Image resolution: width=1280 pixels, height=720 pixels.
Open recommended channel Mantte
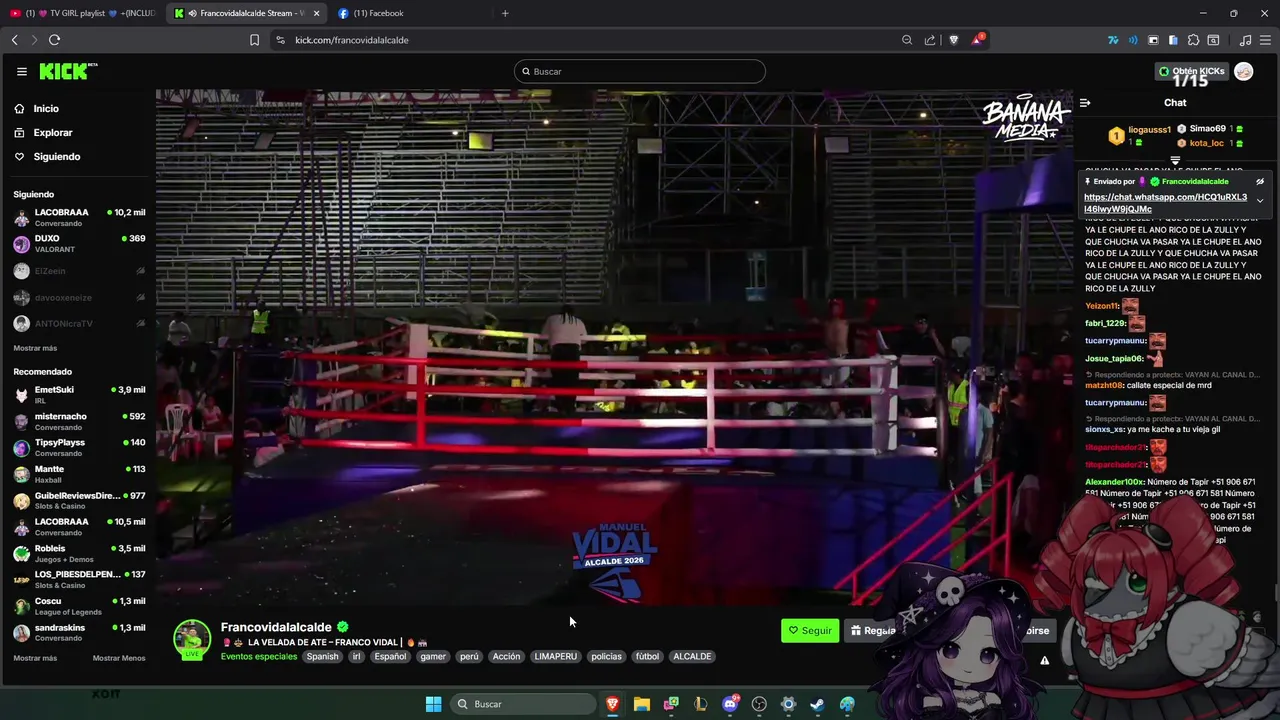[x=79, y=474]
